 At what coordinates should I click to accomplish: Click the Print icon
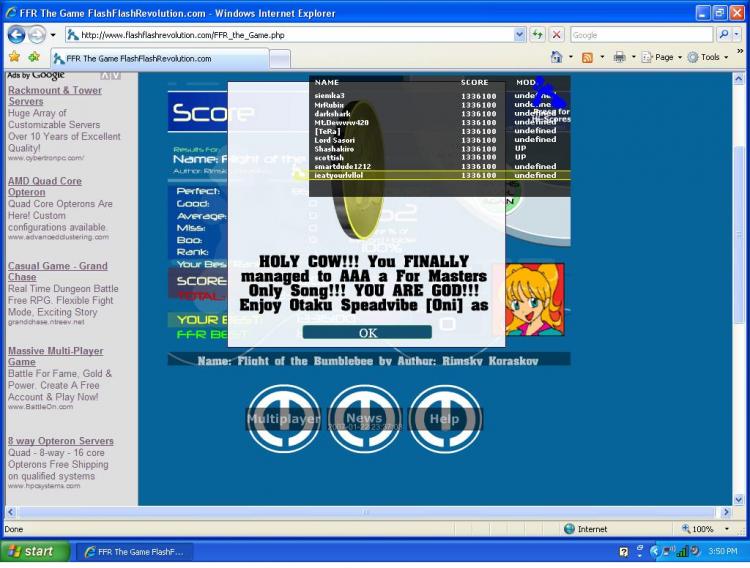(x=619, y=57)
